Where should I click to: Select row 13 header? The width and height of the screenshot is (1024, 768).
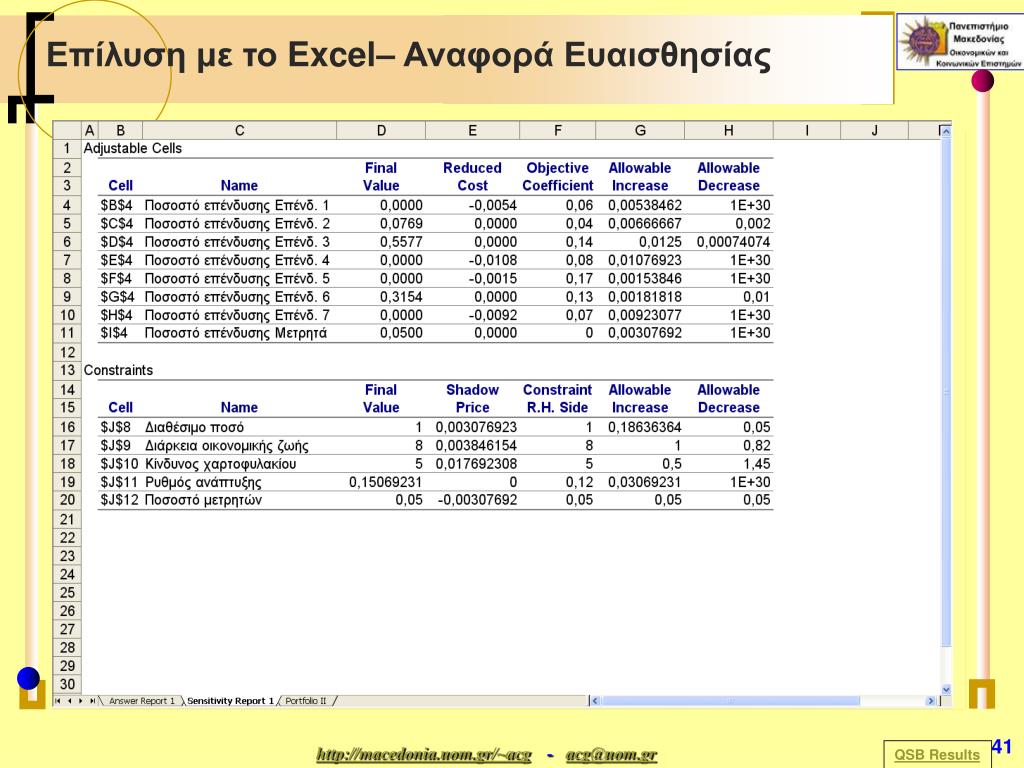tap(67, 370)
